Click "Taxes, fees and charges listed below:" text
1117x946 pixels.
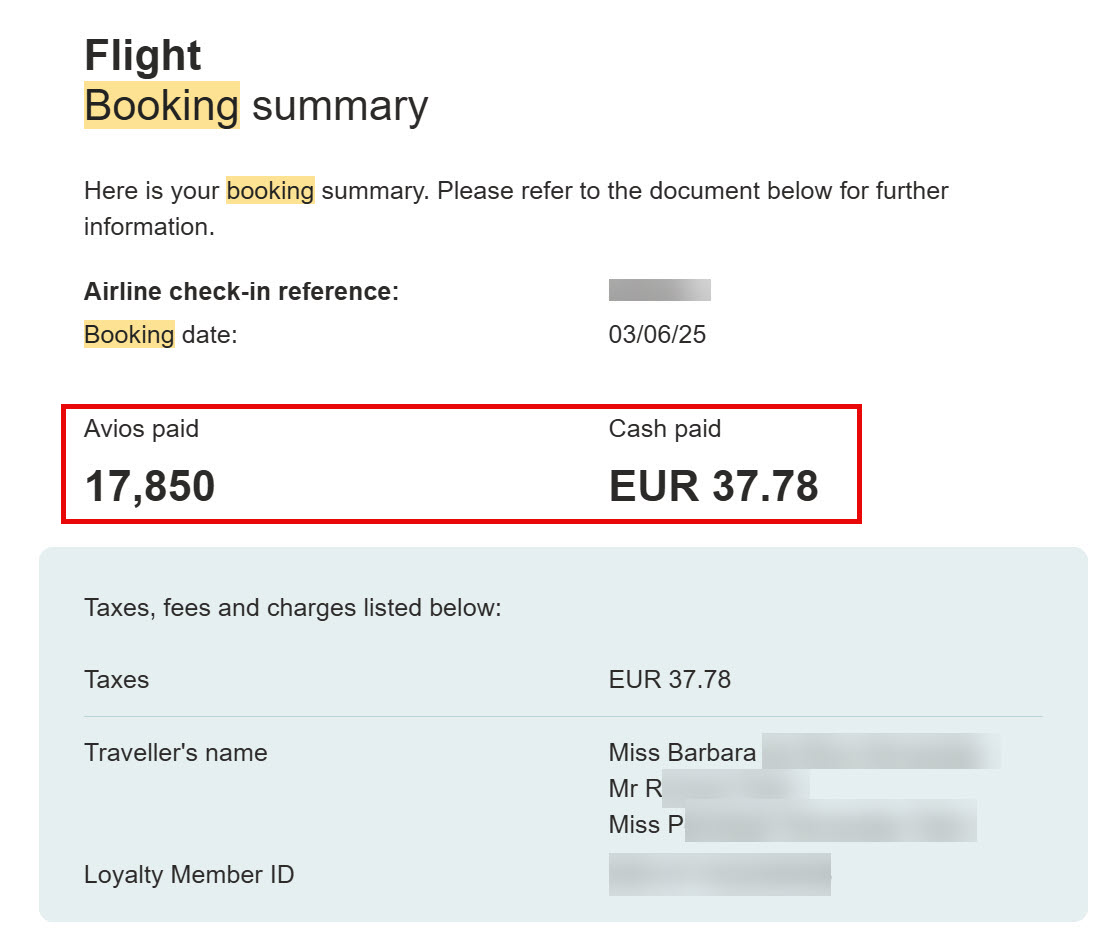[x=292, y=608]
